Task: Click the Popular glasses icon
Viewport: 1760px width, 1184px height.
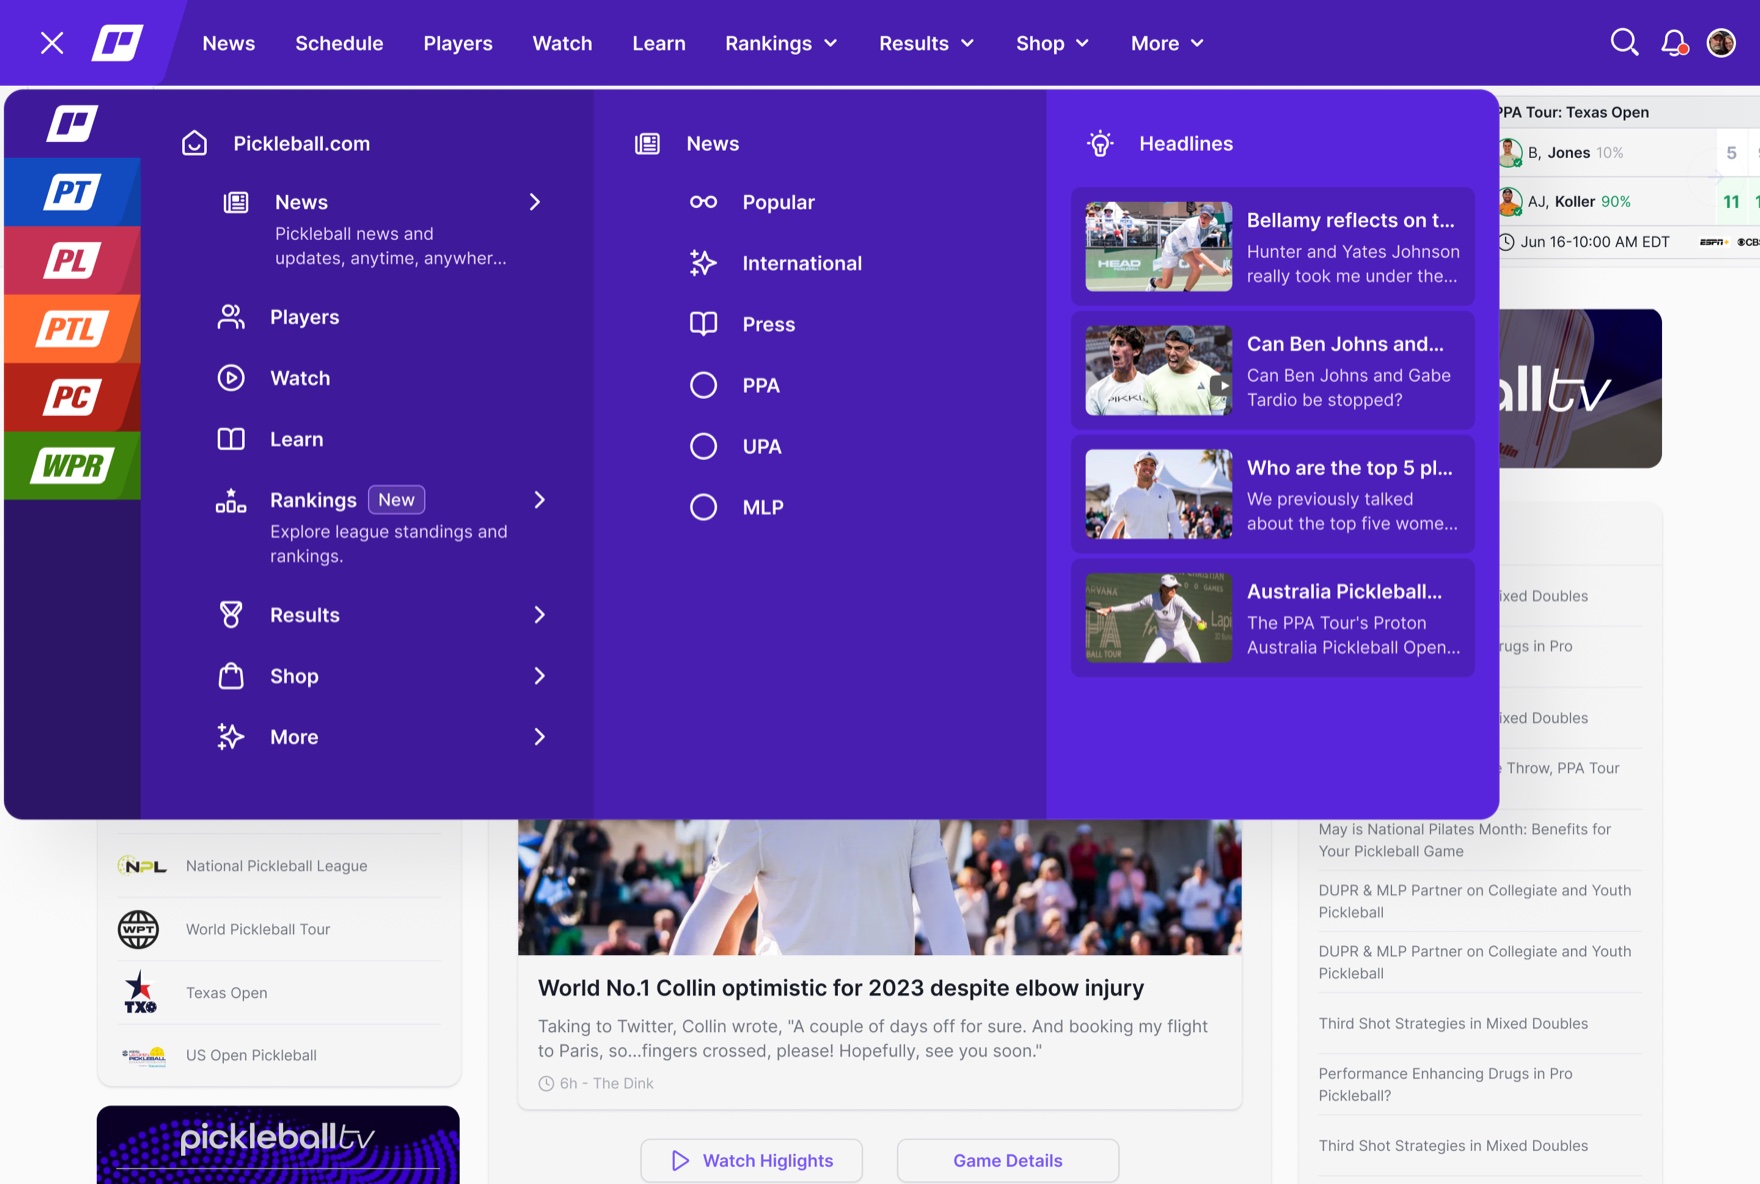Action: [704, 202]
